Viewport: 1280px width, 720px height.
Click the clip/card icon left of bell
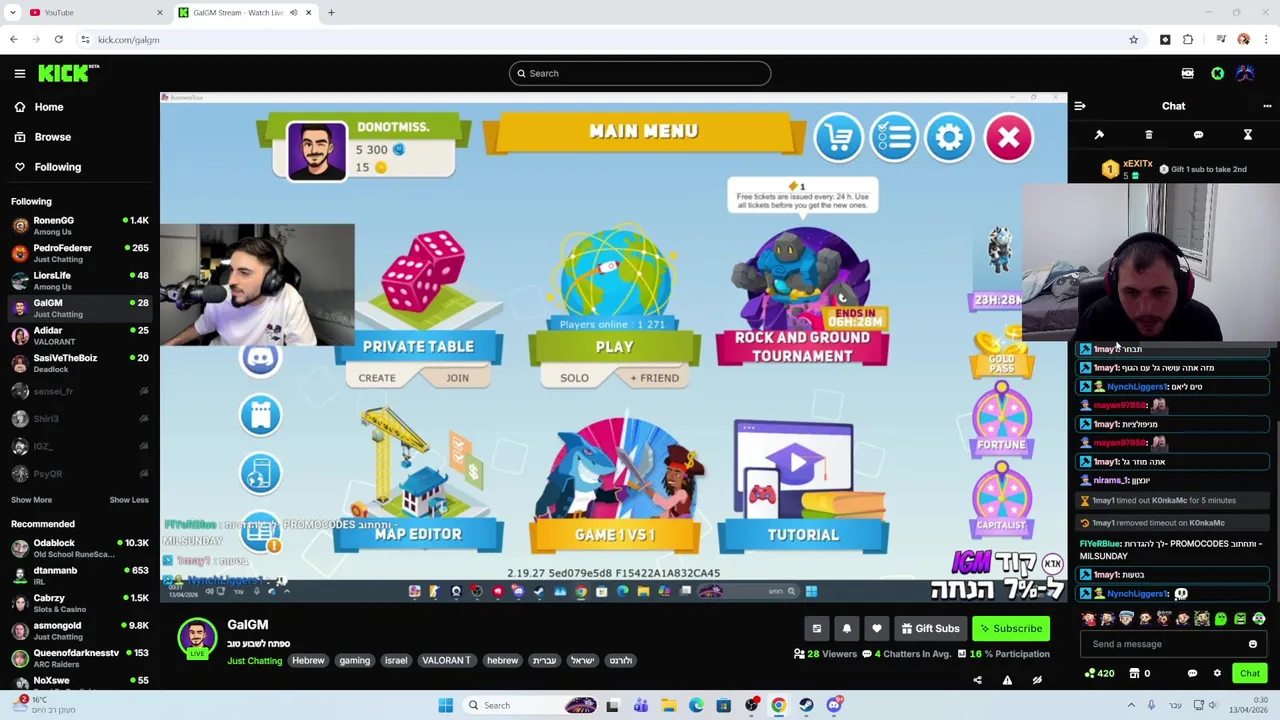tap(817, 628)
